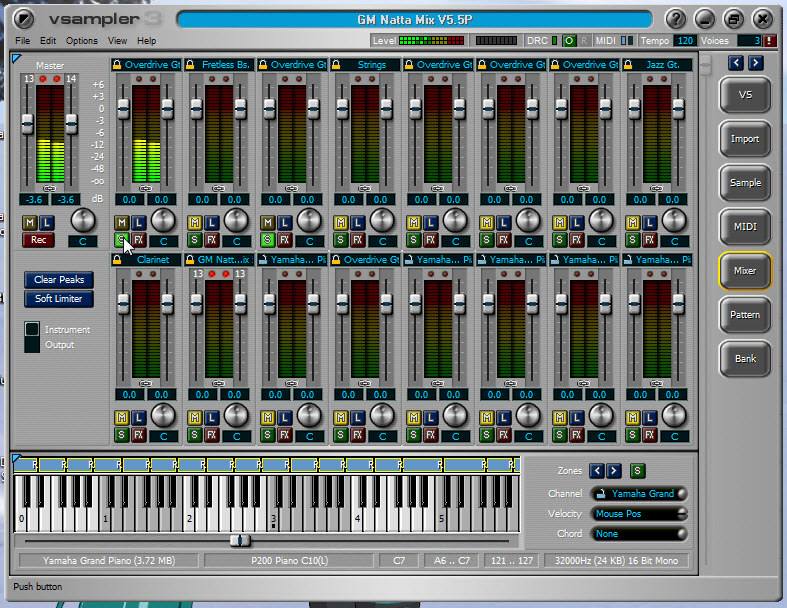Viewport: 787px width, 608px height.
Task: Click the Soft Limiter button
Action: click(59, 299)
